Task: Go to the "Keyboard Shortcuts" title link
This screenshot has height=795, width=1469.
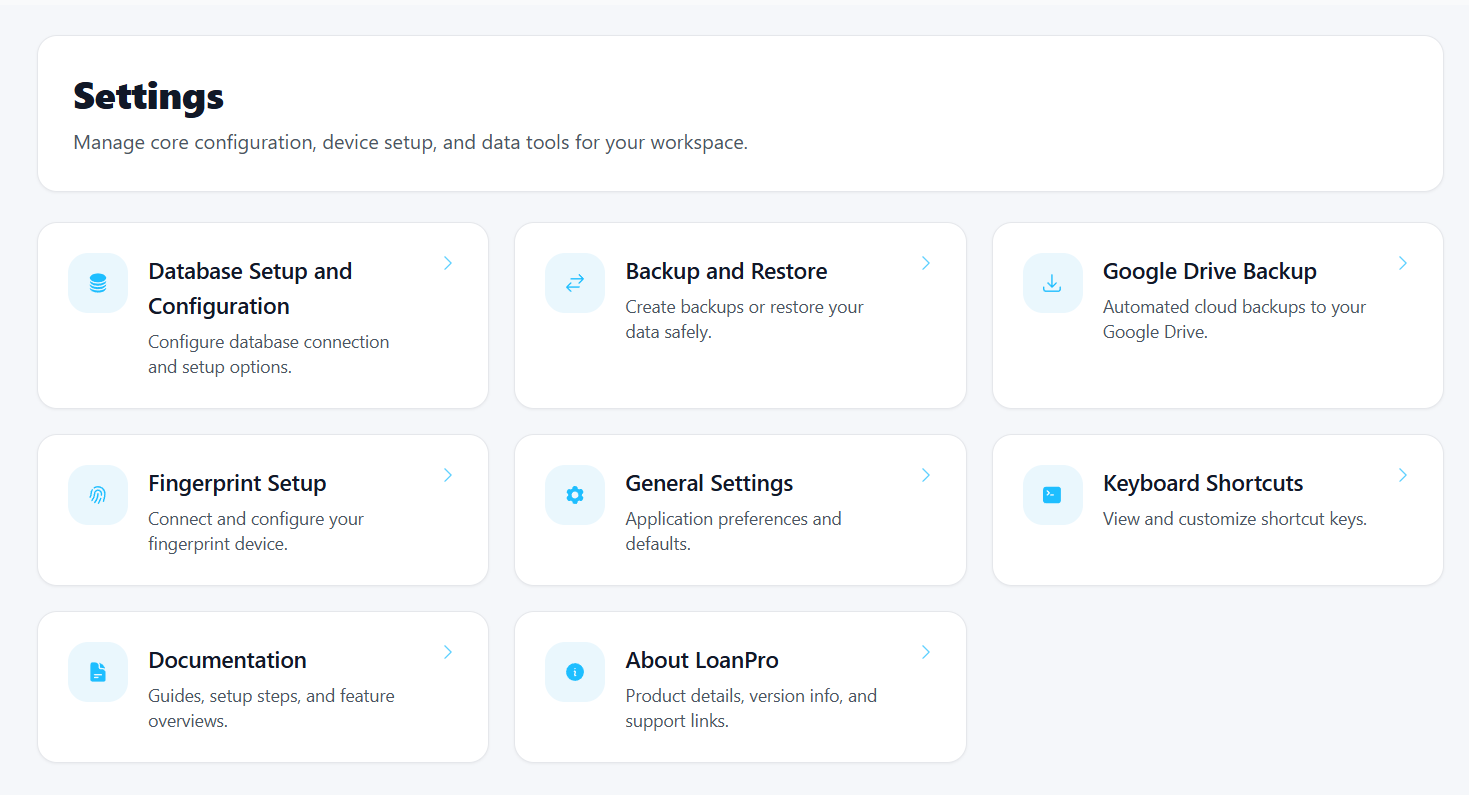Action: tap(1202, 483)
